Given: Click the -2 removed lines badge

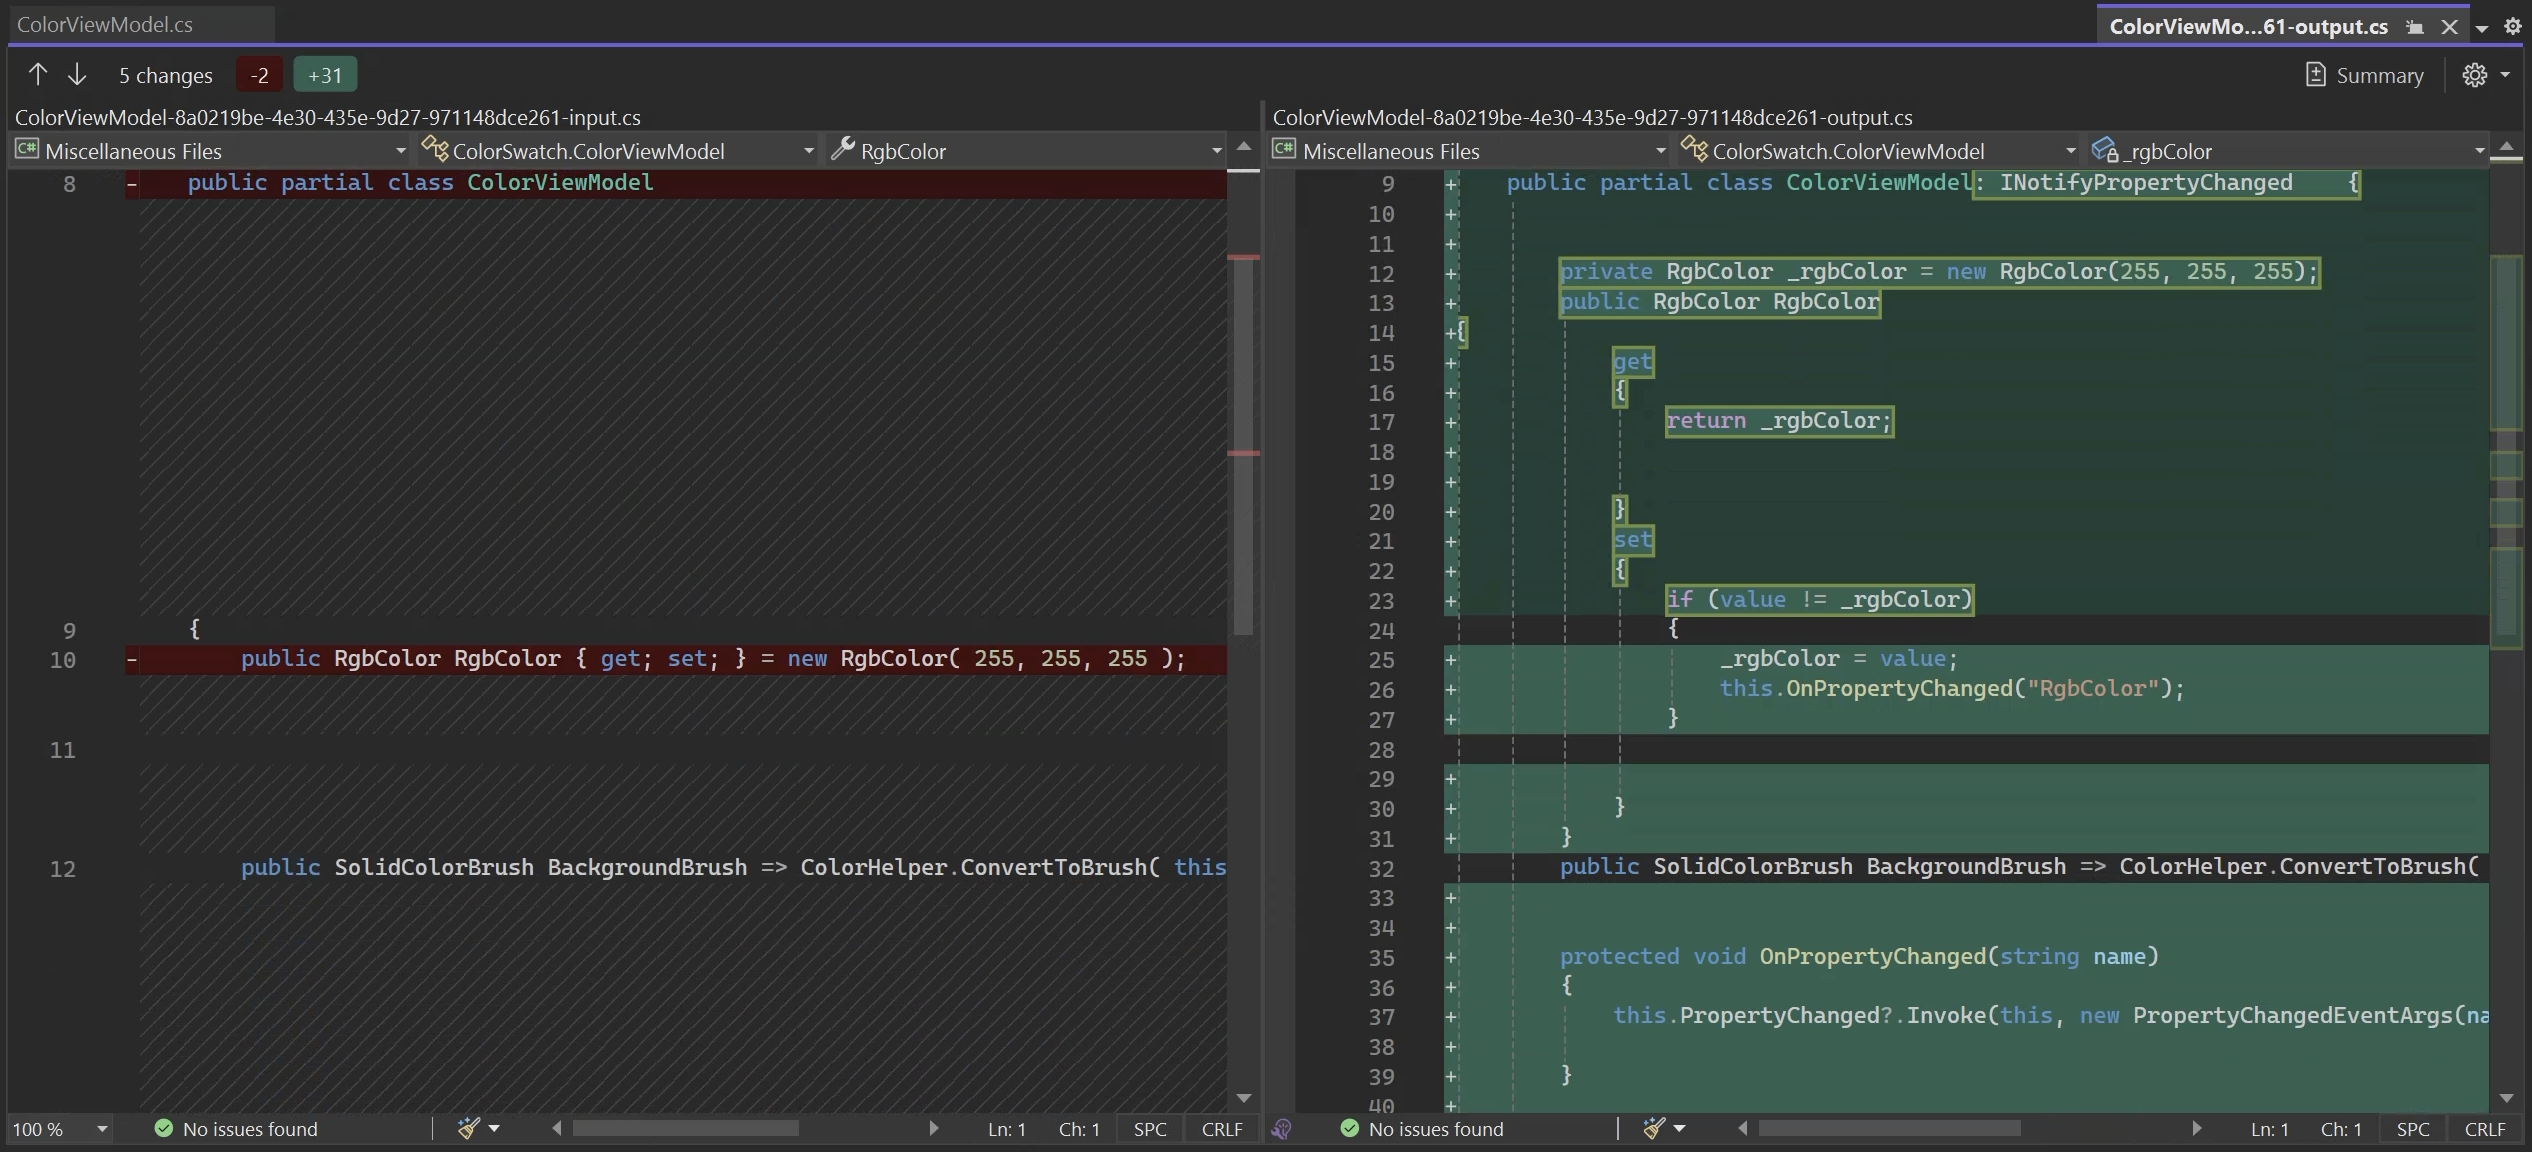Looking at the screenshot, I should [259, 75].
